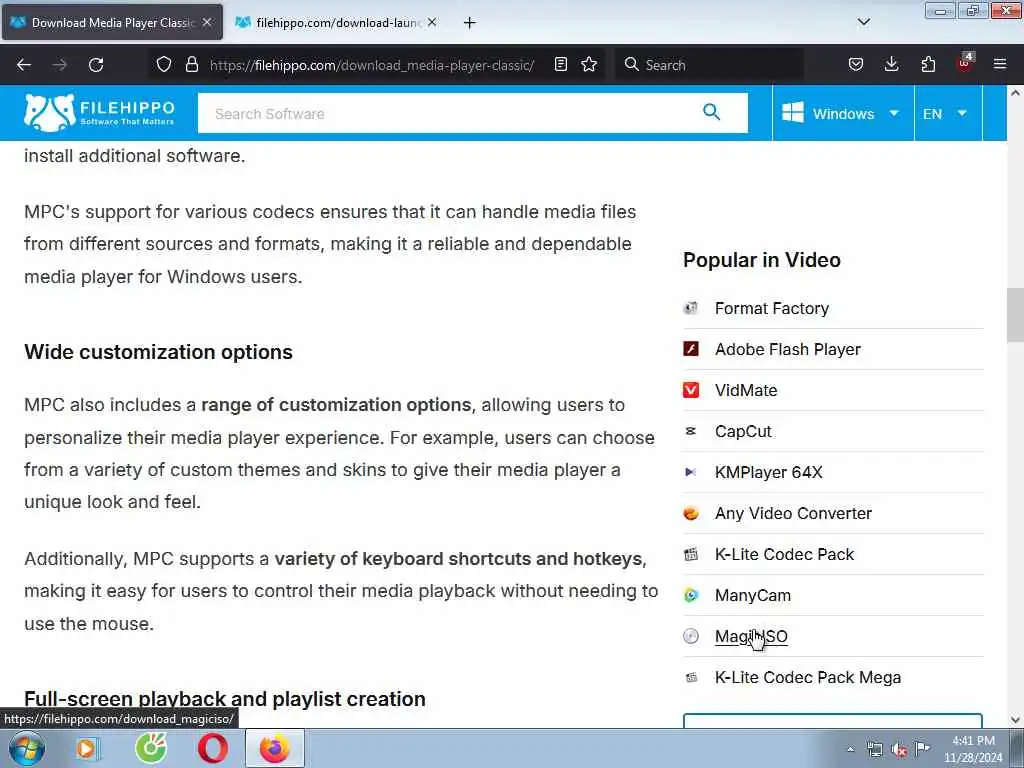Click scrollbar up arrow
Viewport: 1024px width, 768px height.
[1015, 93]
